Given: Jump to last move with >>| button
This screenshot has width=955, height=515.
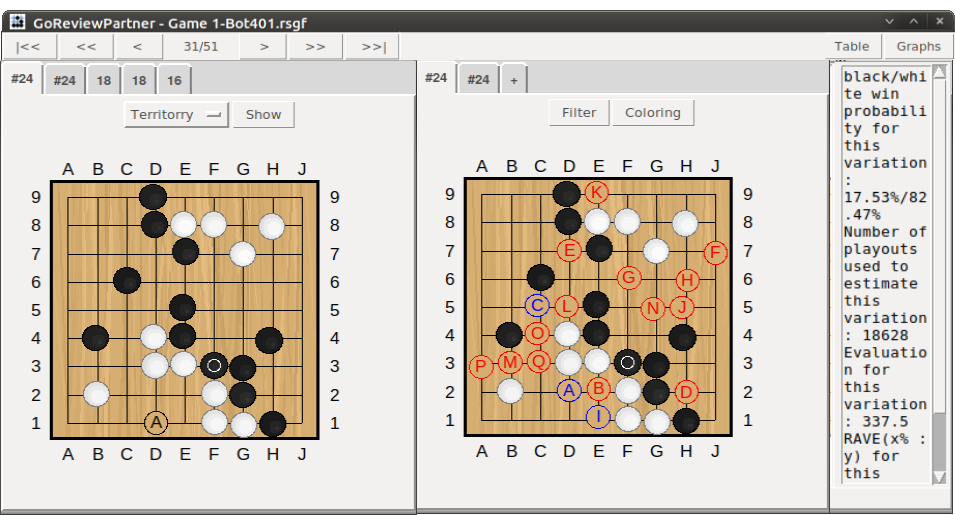Looking at the screenshot, I should 372,46.
